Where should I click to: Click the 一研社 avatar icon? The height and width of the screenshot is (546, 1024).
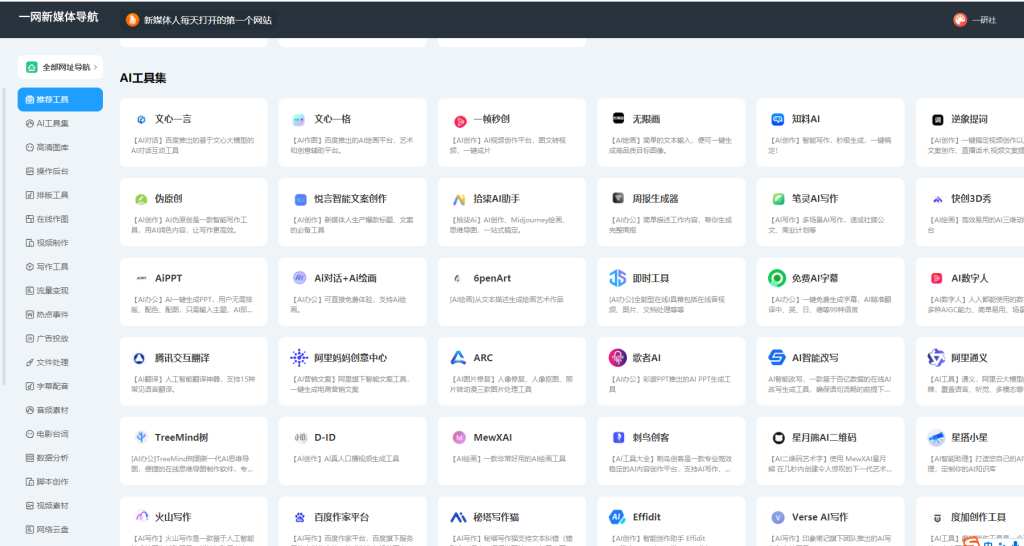point(959,20)
